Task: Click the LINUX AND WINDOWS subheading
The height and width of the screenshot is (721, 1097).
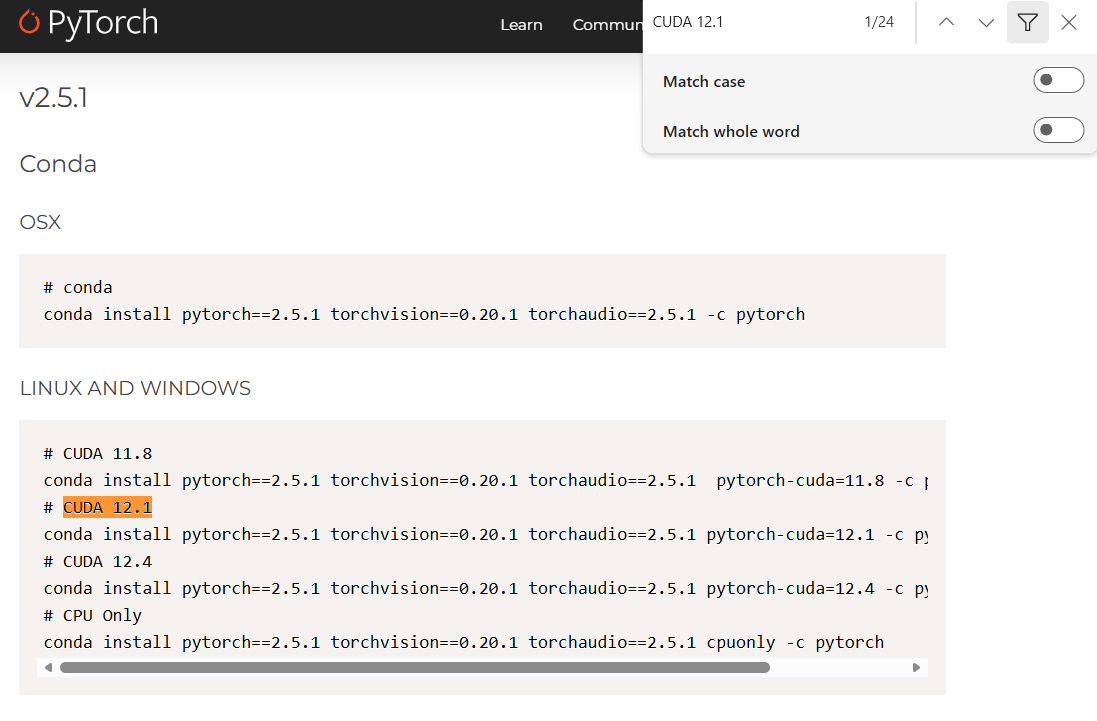Action: coord(135,387)
